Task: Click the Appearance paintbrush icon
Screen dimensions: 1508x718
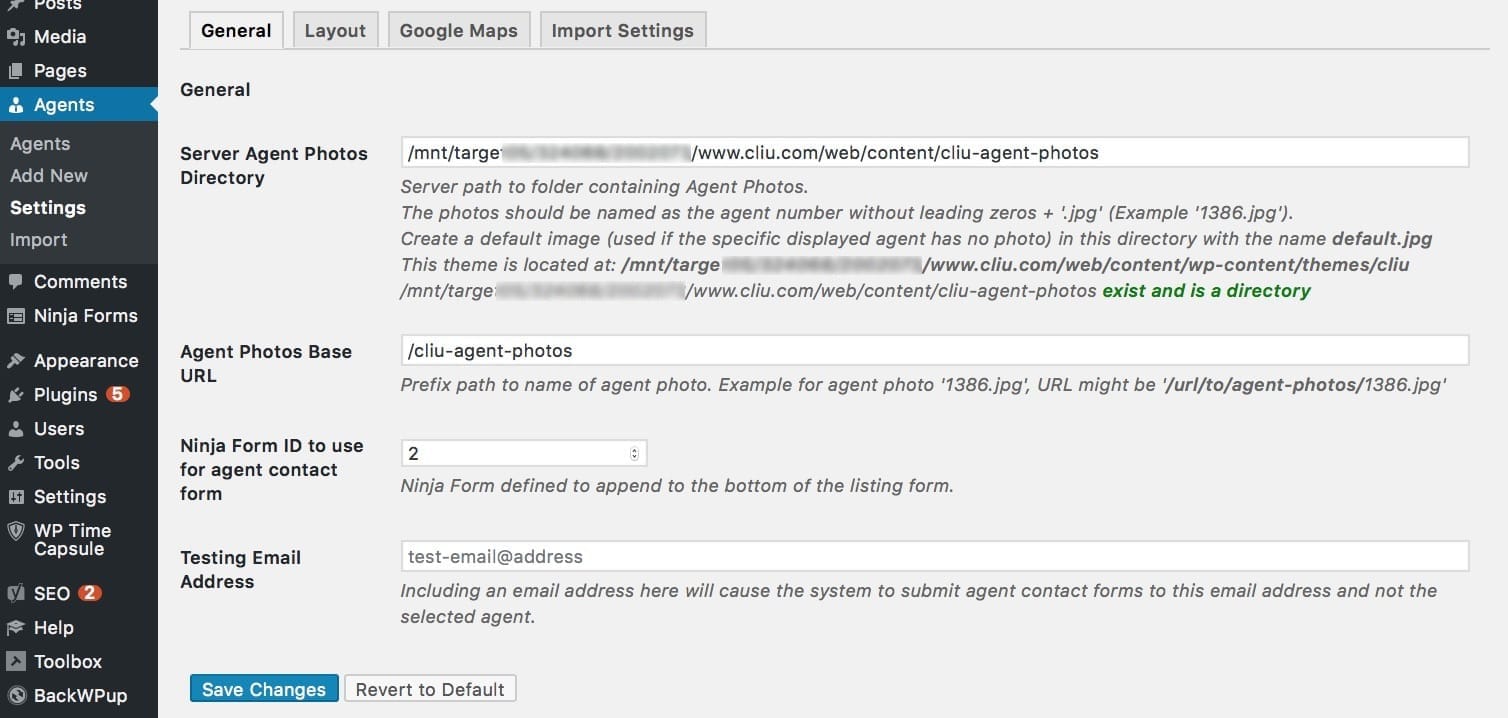Action: coord(16,361)
